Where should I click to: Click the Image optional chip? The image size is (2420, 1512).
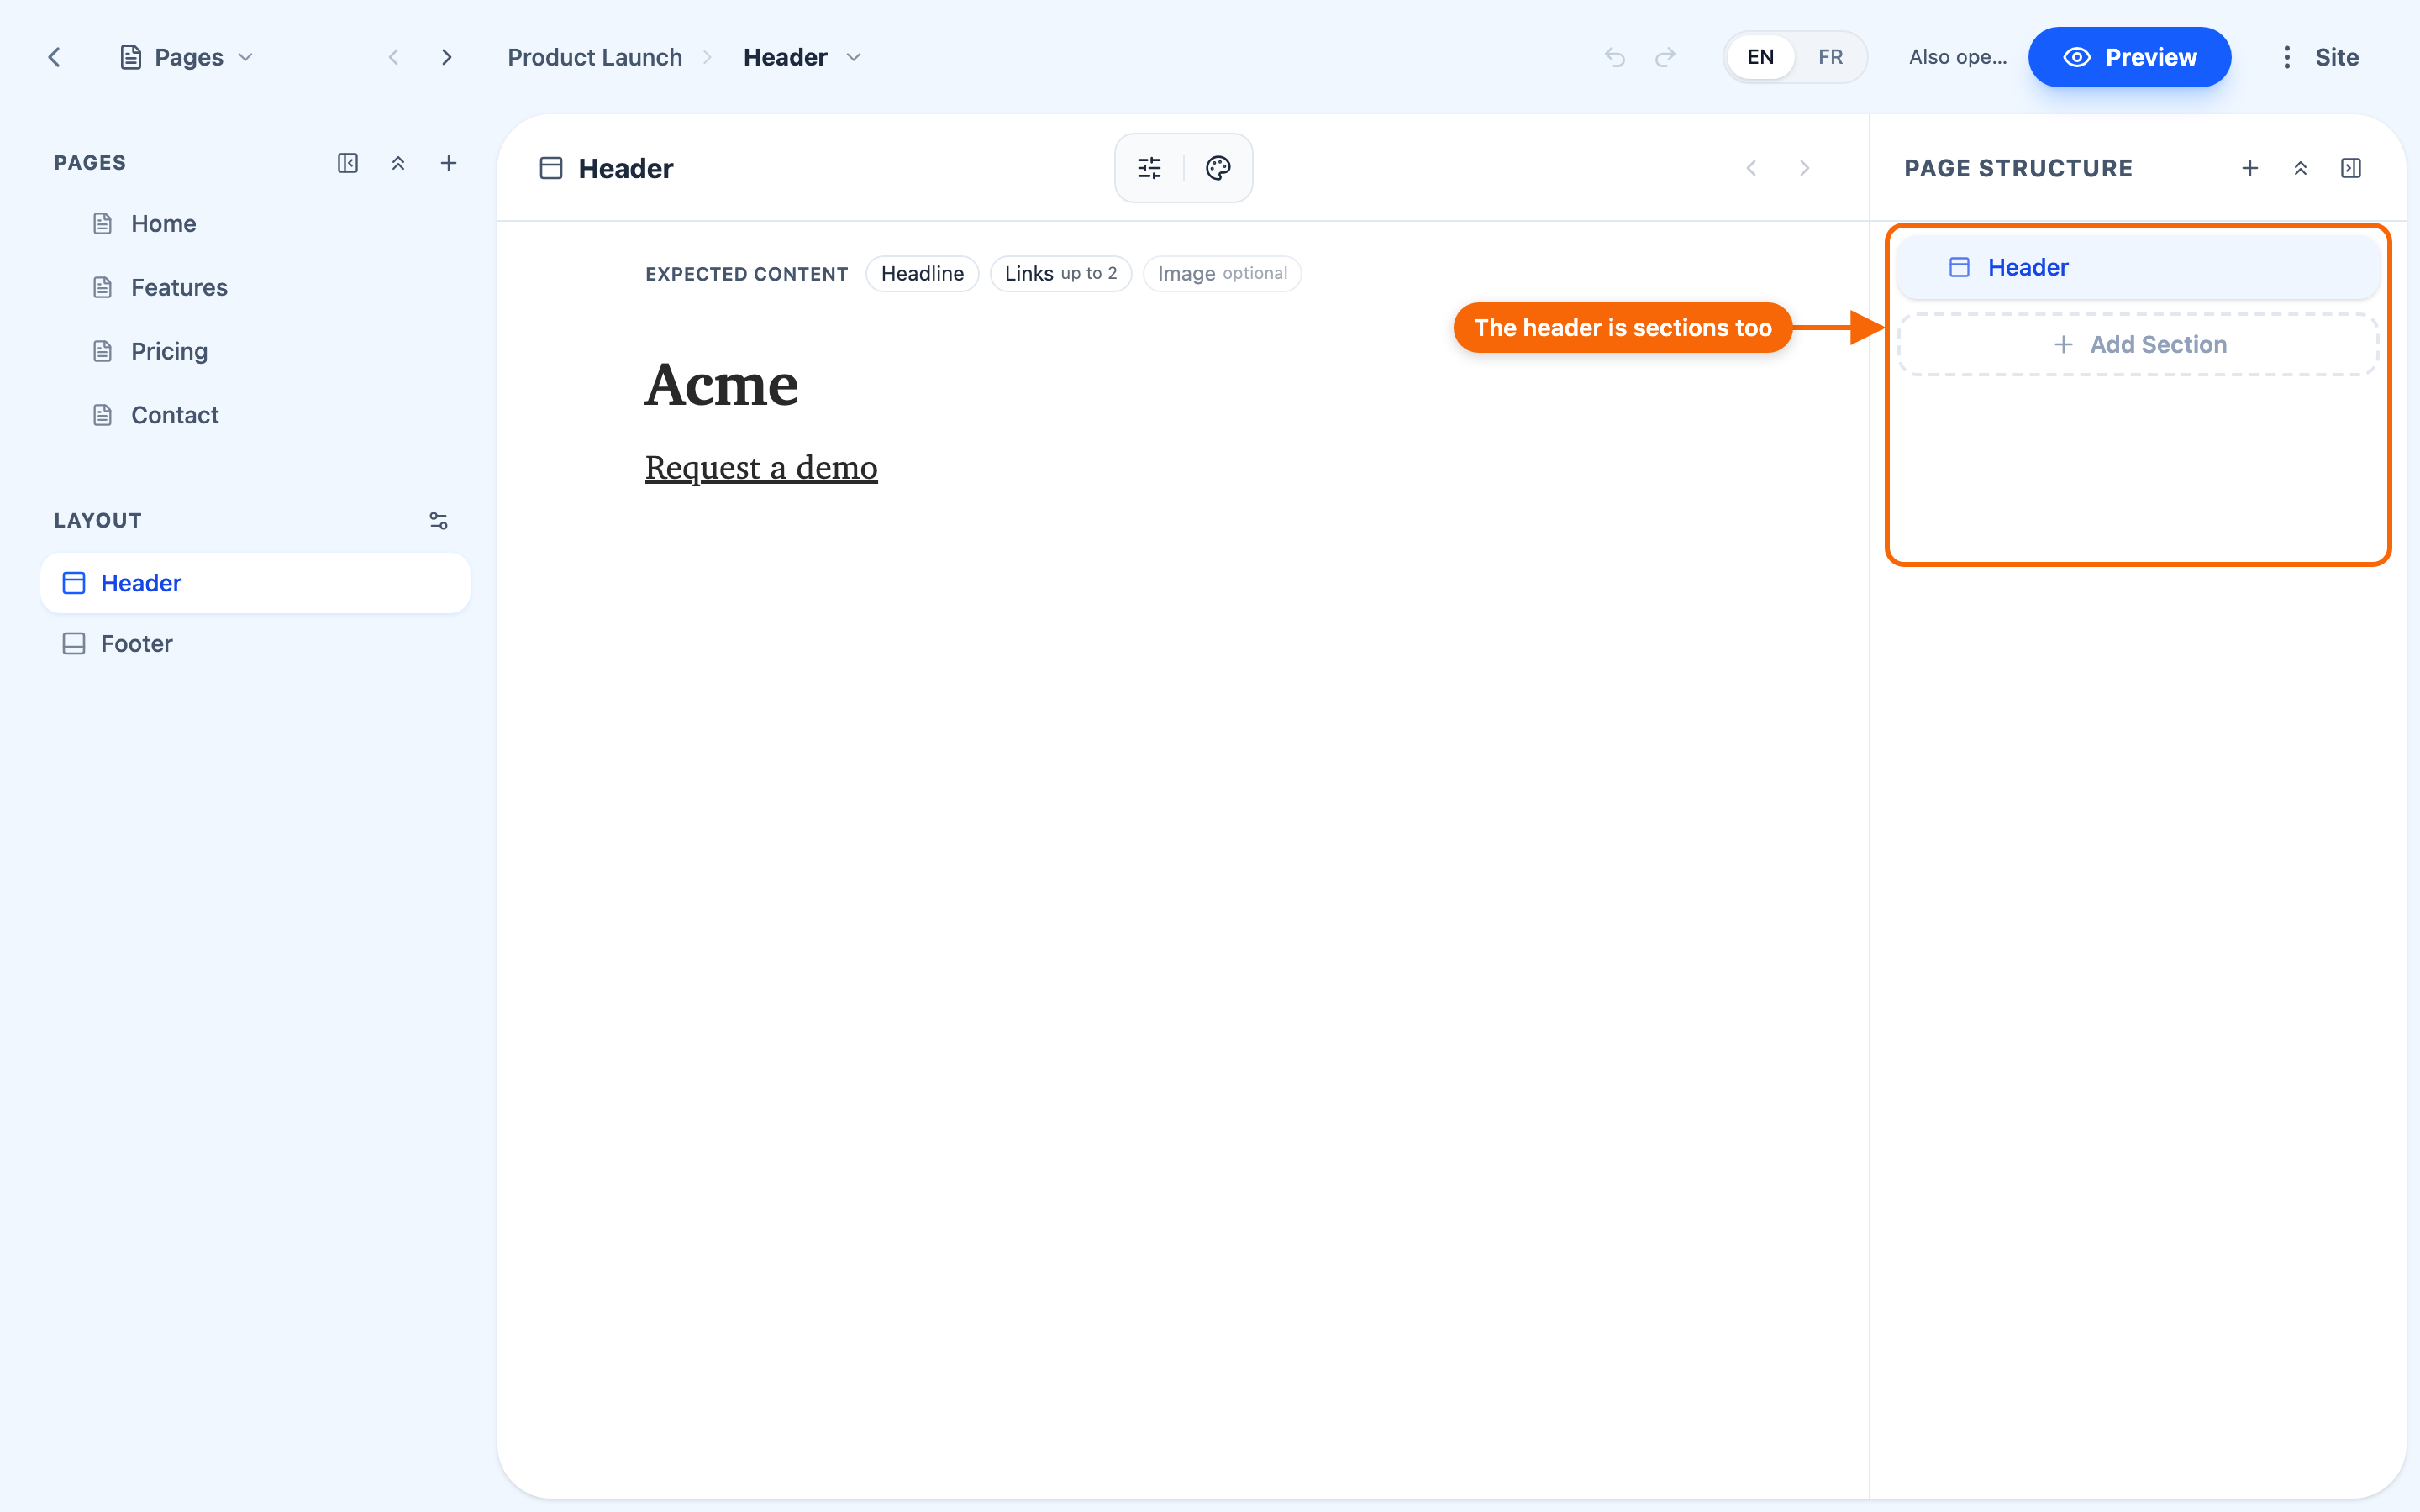point(1221,273)
